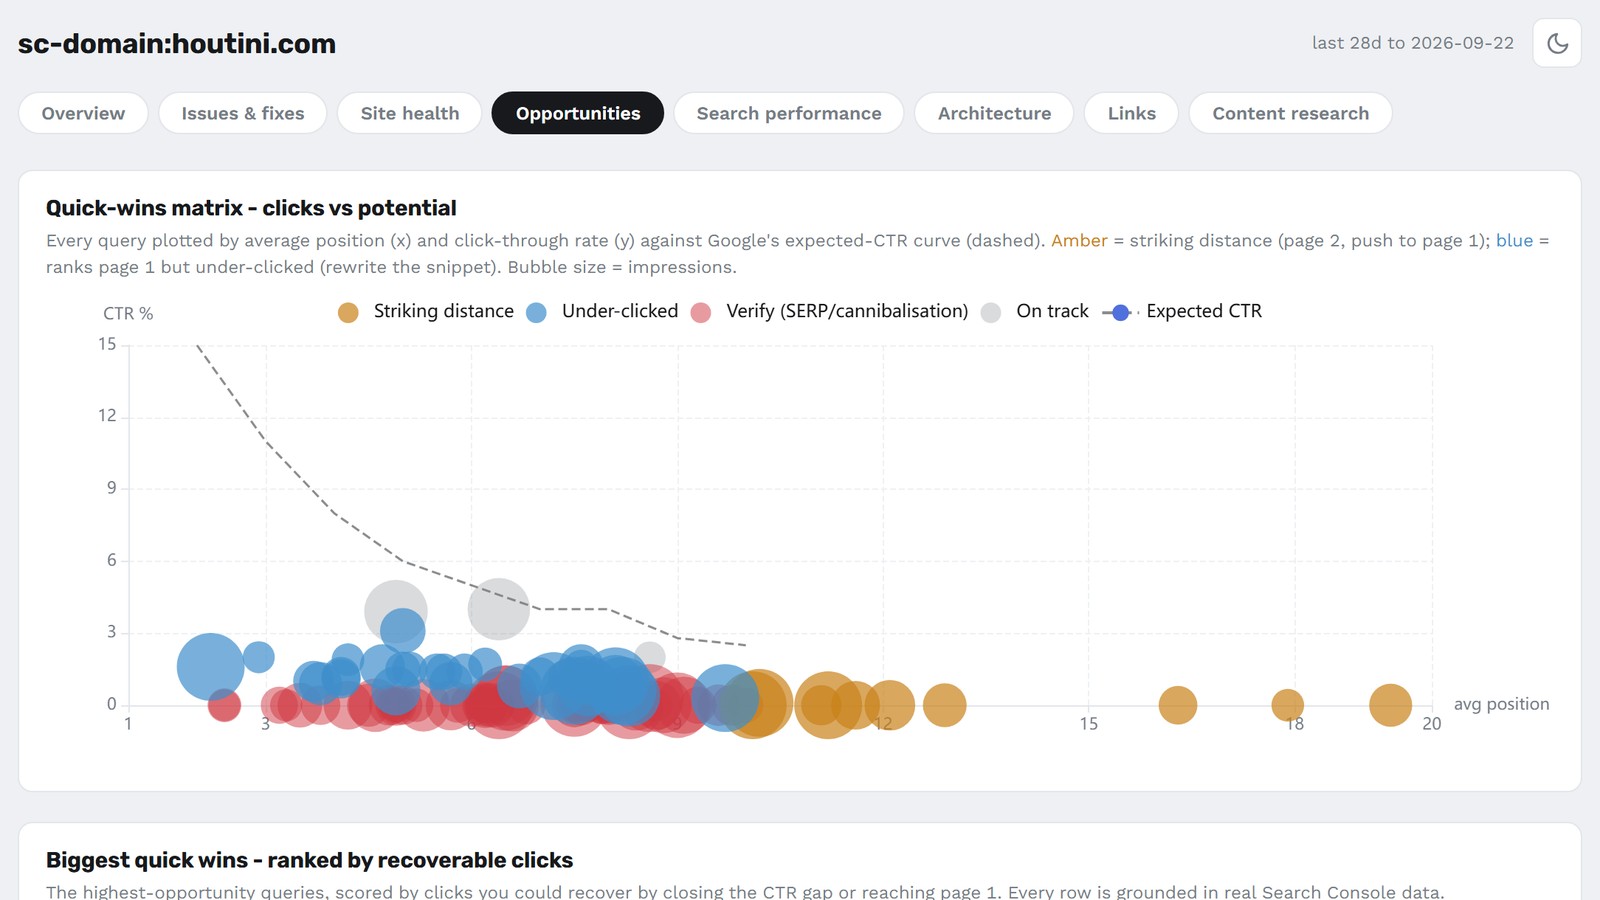Open the Site health tab
Image resolution: width=1600 pixels, height=900 pixels.
click(x=410, y=113)
